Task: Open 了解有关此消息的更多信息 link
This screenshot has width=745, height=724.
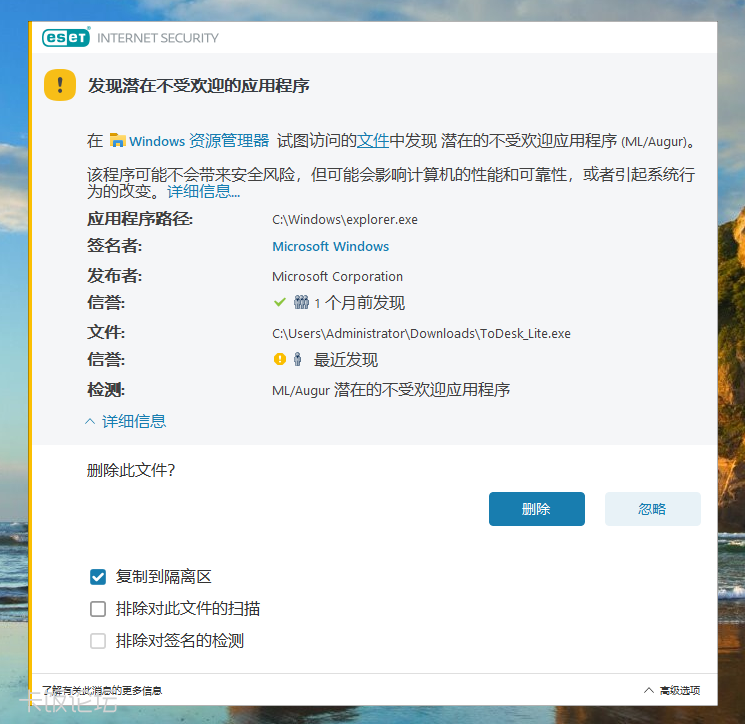Action: (x=102, y=690)
